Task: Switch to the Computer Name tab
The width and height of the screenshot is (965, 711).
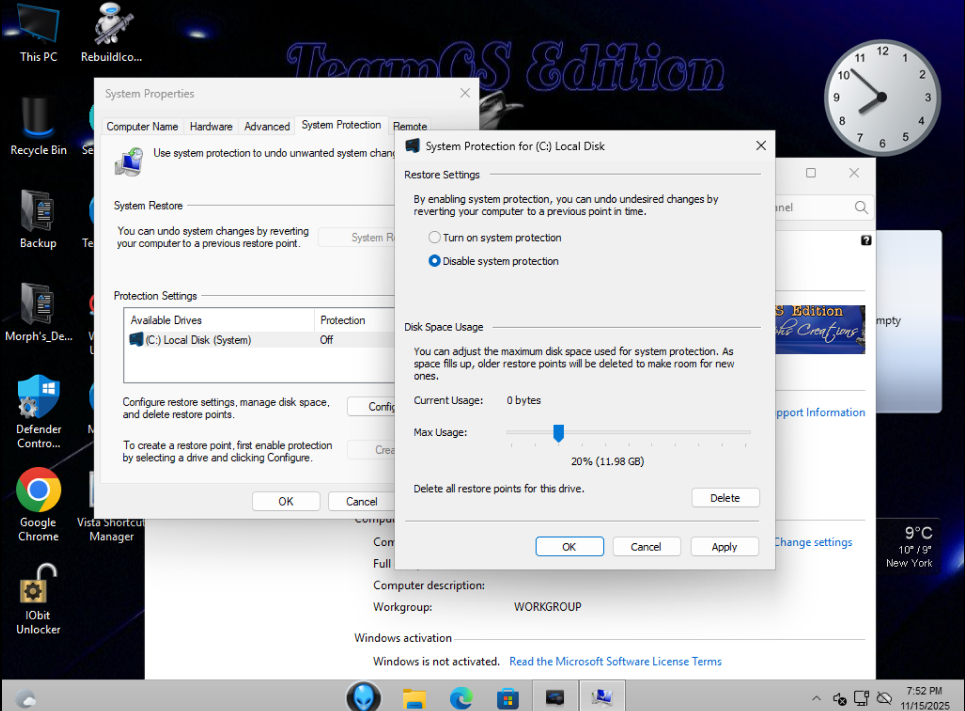Action: click(x=142, y=127)
